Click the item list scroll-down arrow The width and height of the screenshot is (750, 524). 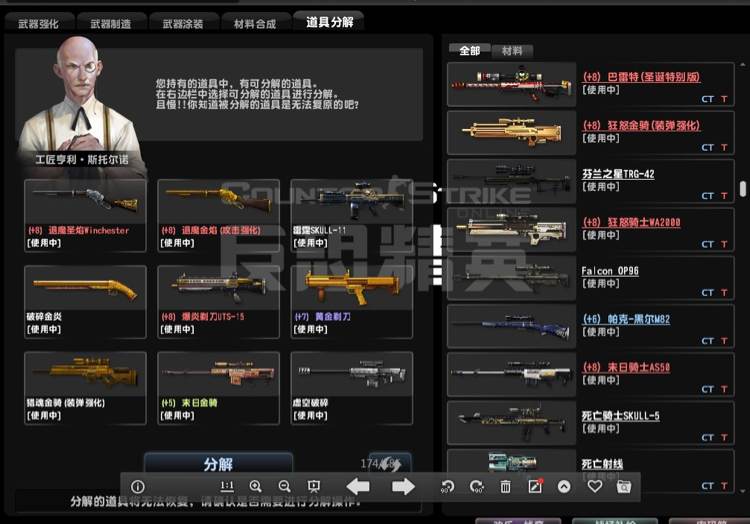(742, 491)
